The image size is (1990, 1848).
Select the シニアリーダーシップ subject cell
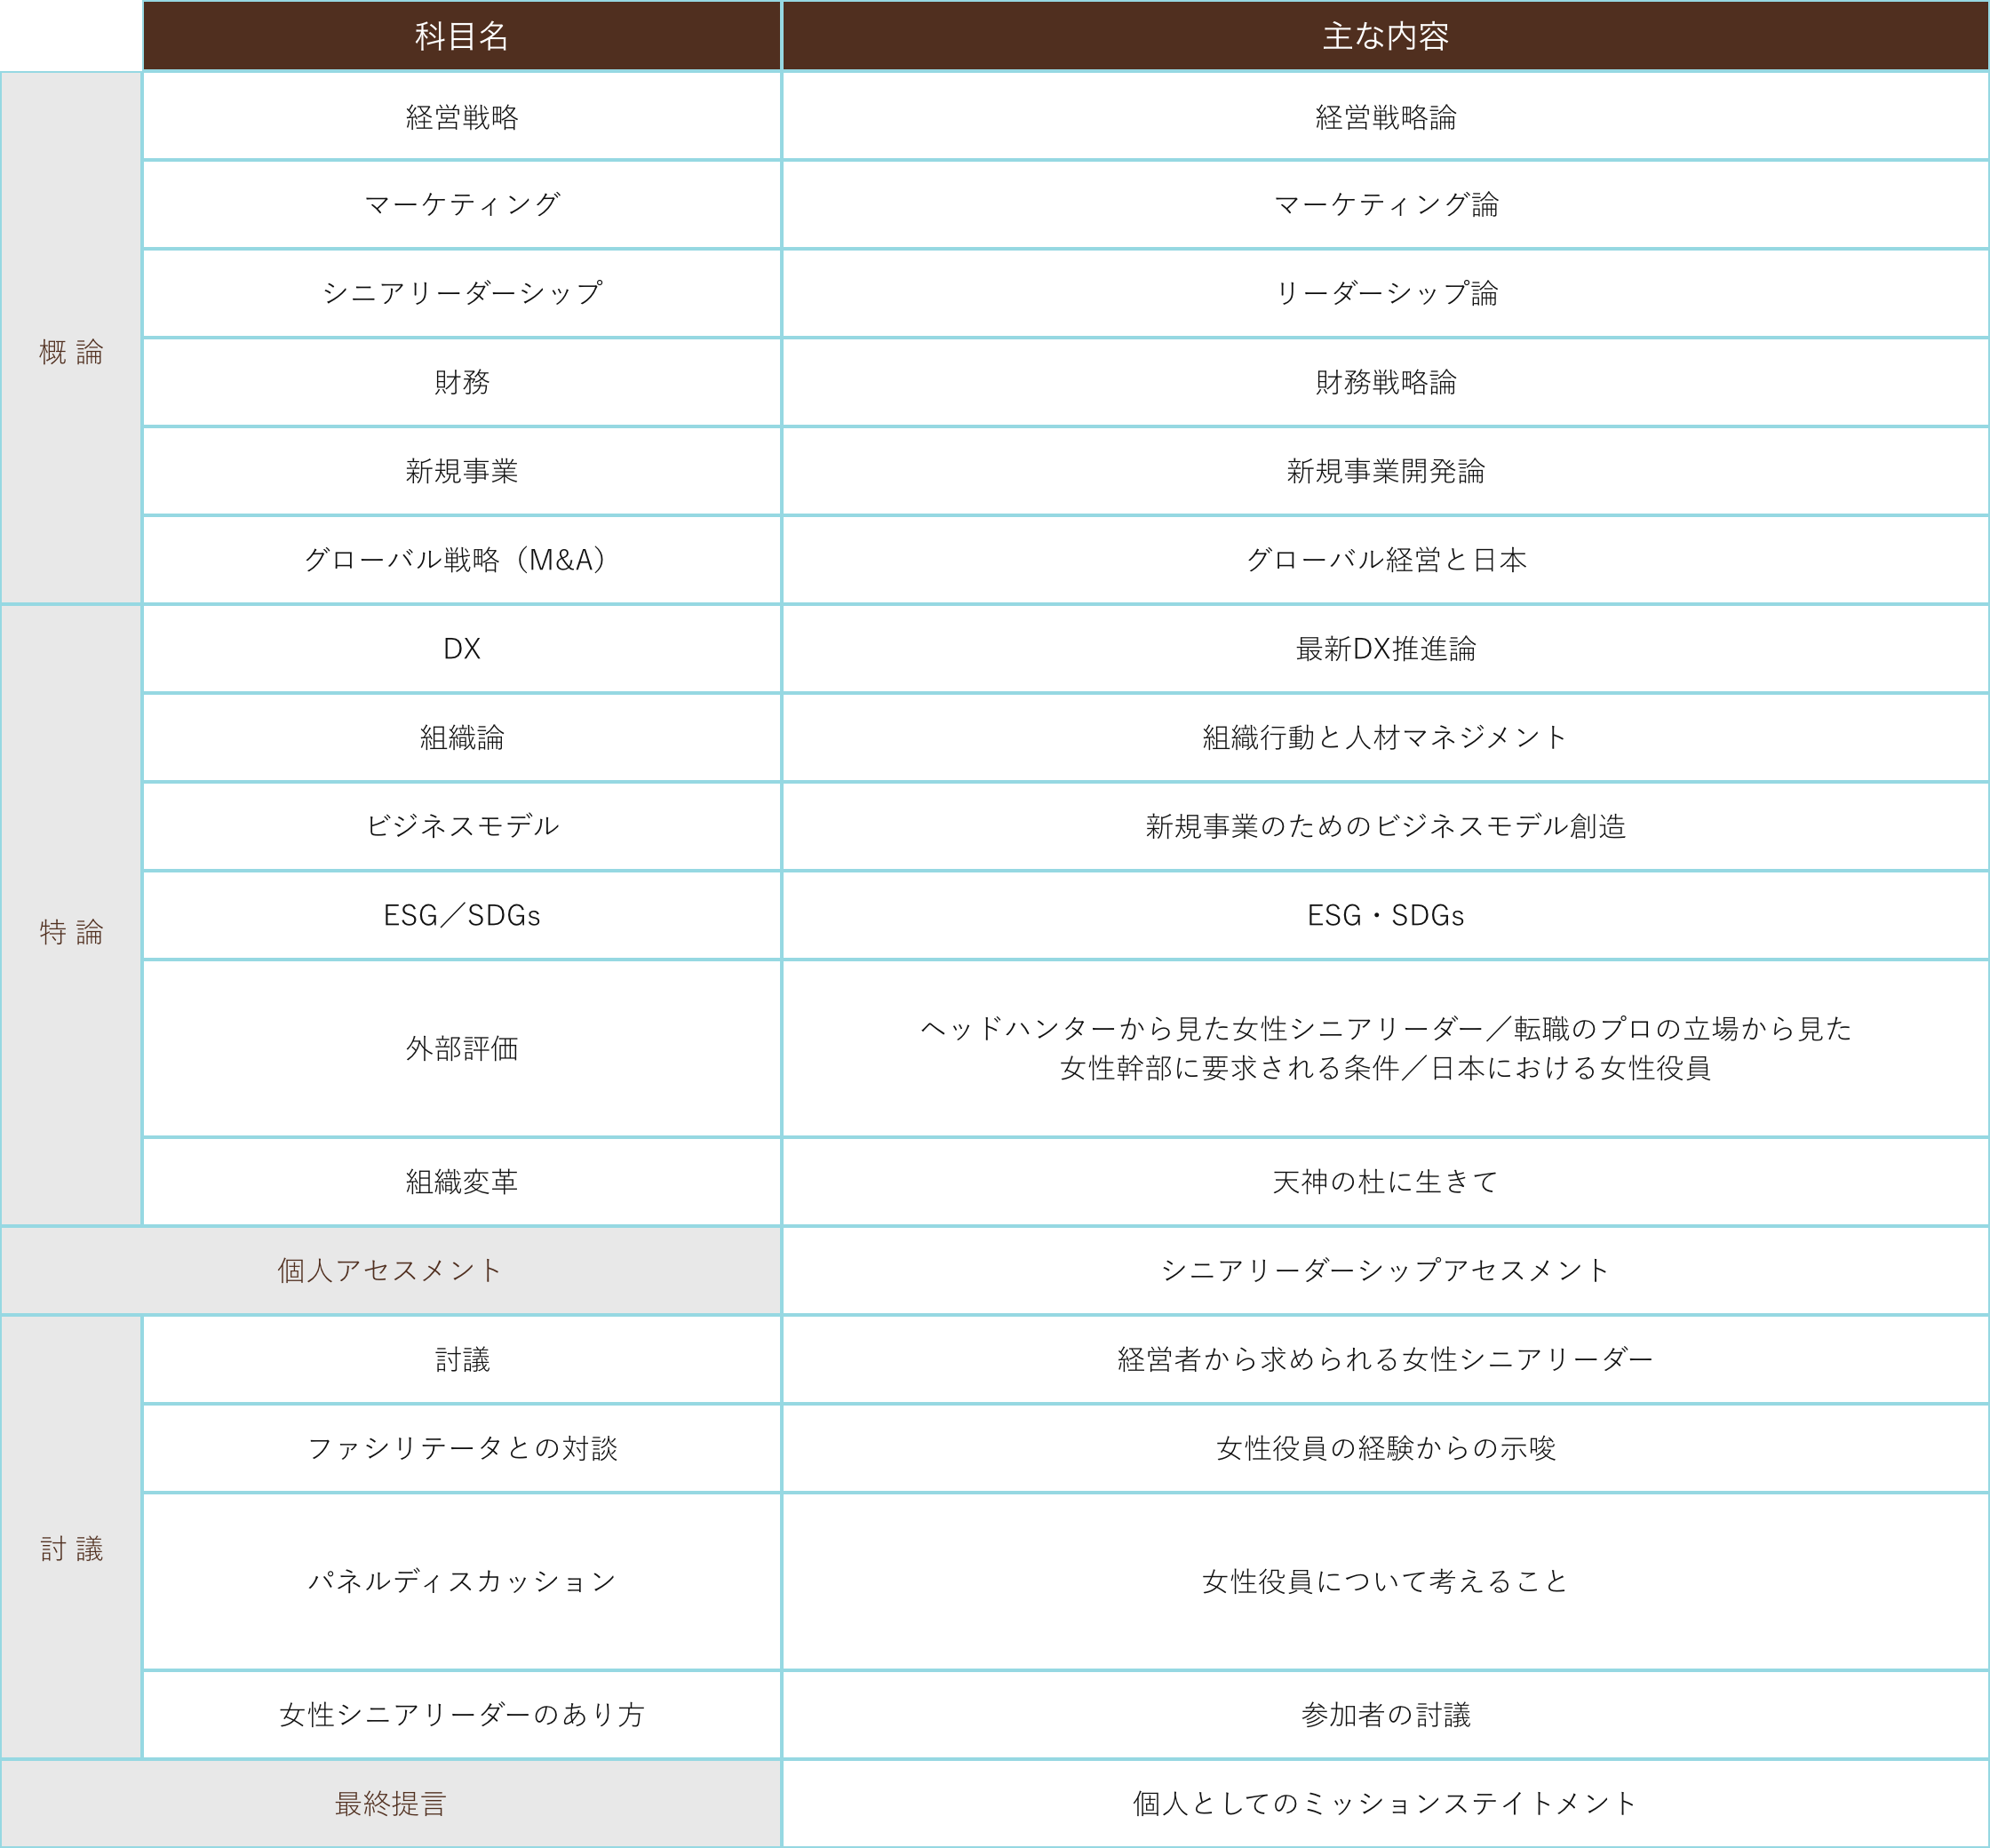(461, 293)
